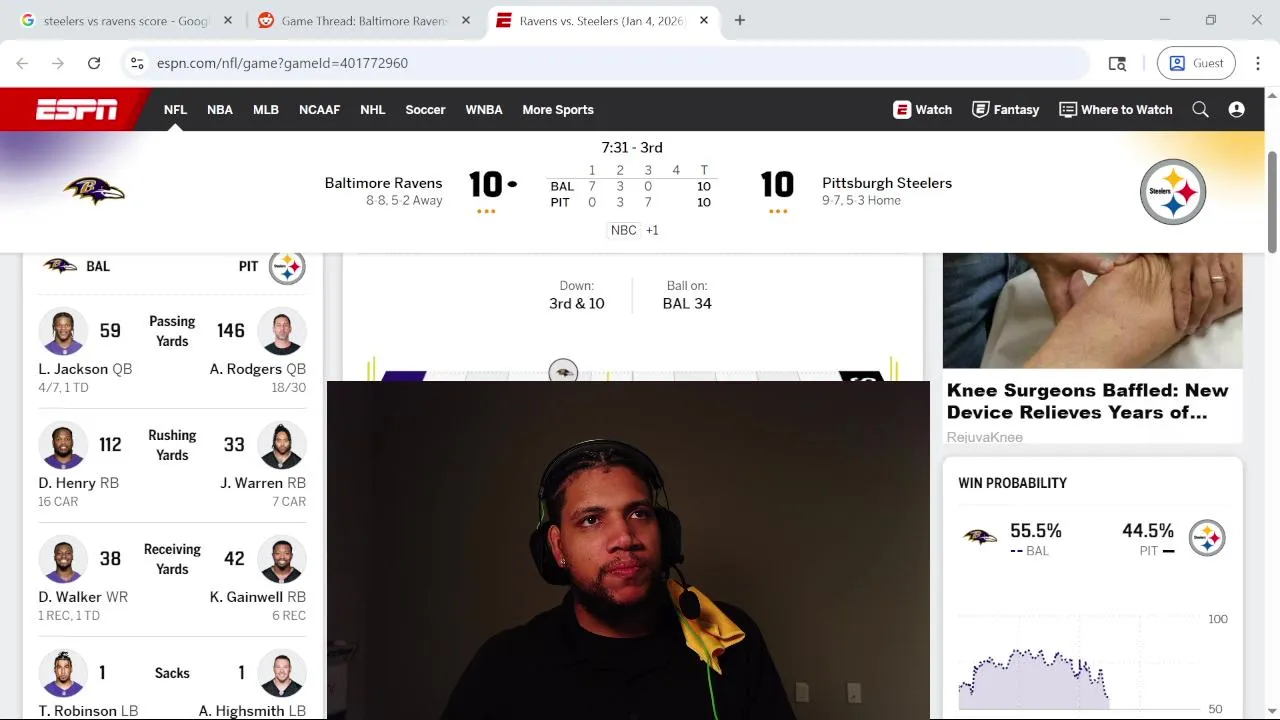This screenshot has height=720, width=1280.
Task: Open the user profile icon in ESPN header
Action: (1236, 110)
